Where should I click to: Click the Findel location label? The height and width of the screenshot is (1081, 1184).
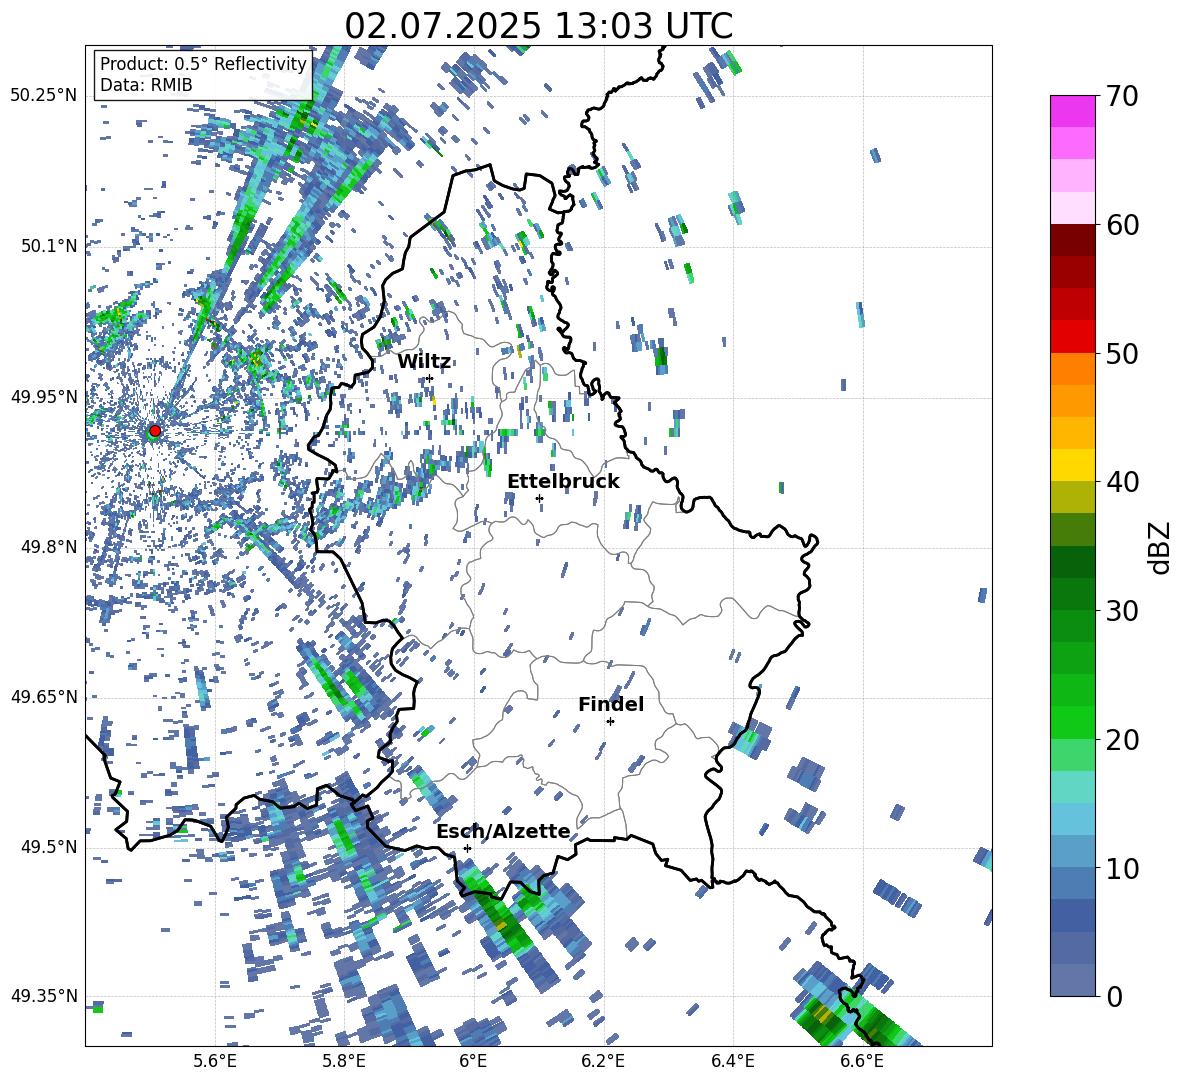[x=611, y=704]
